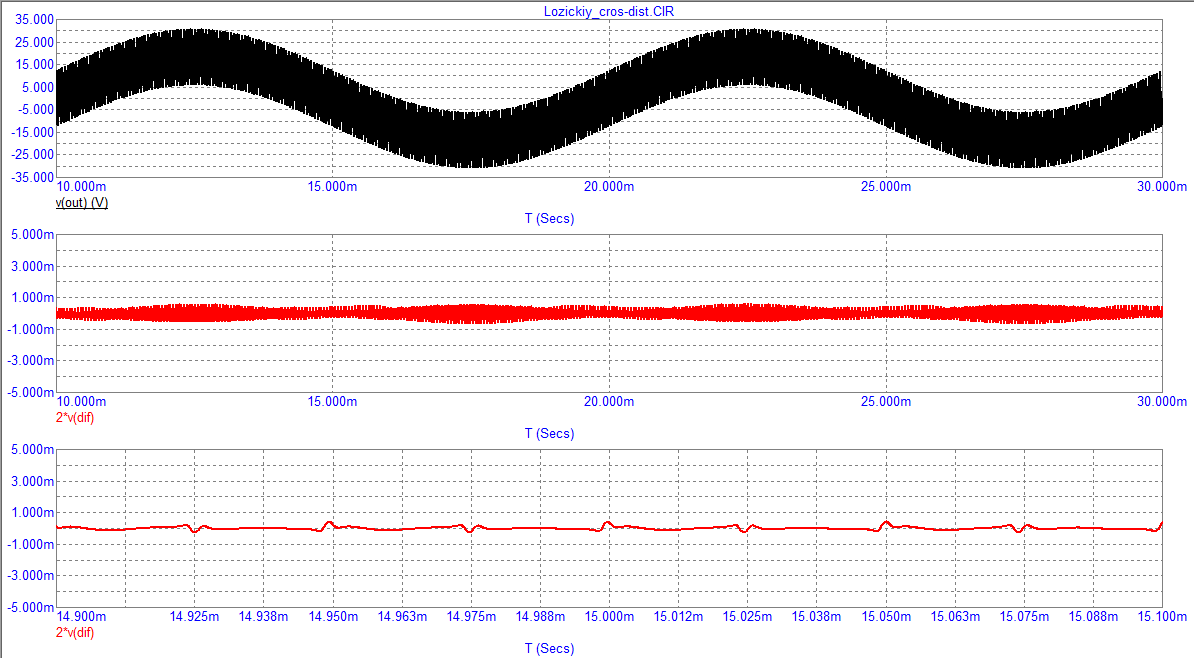Click the 14.938m time axis tick
This screenshot has height=658, width=1194.
(263, 616)
